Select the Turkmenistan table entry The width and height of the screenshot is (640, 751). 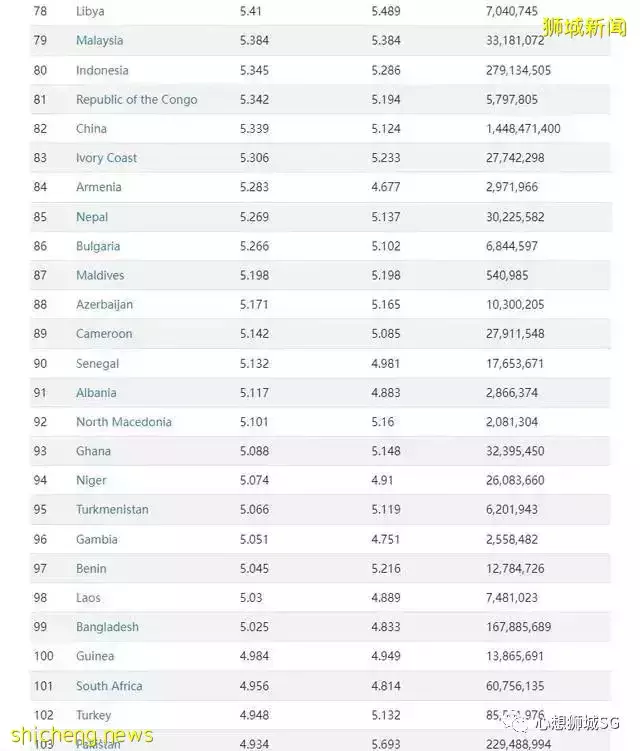(112, 510)
